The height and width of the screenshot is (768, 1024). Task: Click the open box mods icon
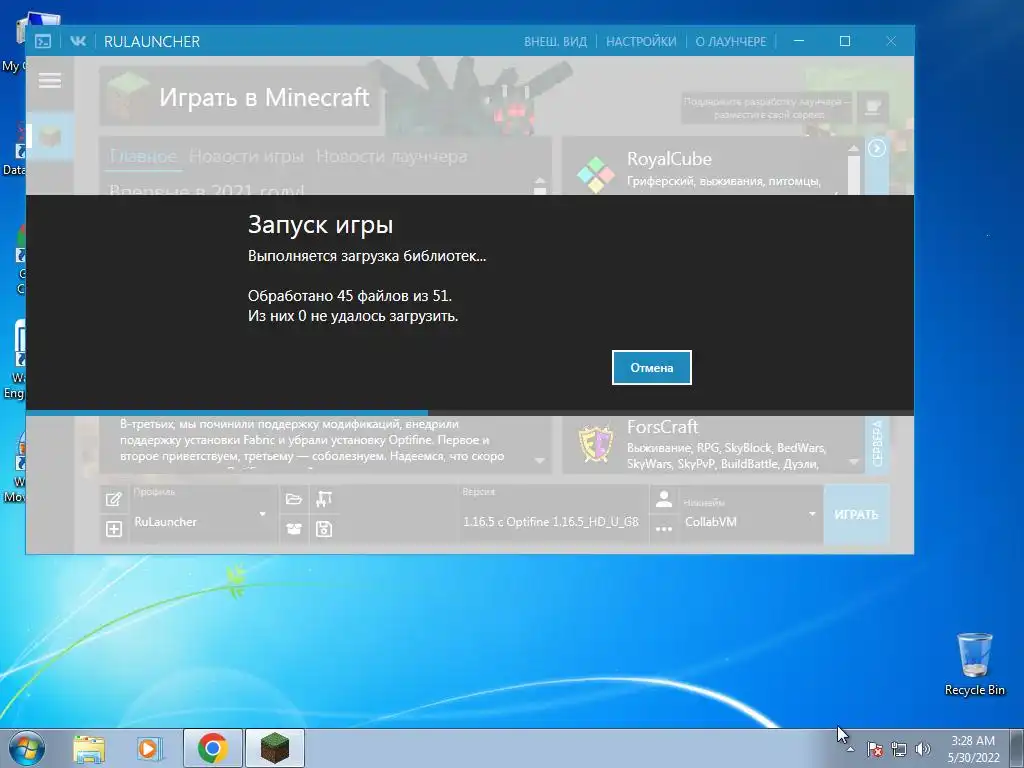pos(294,529)
